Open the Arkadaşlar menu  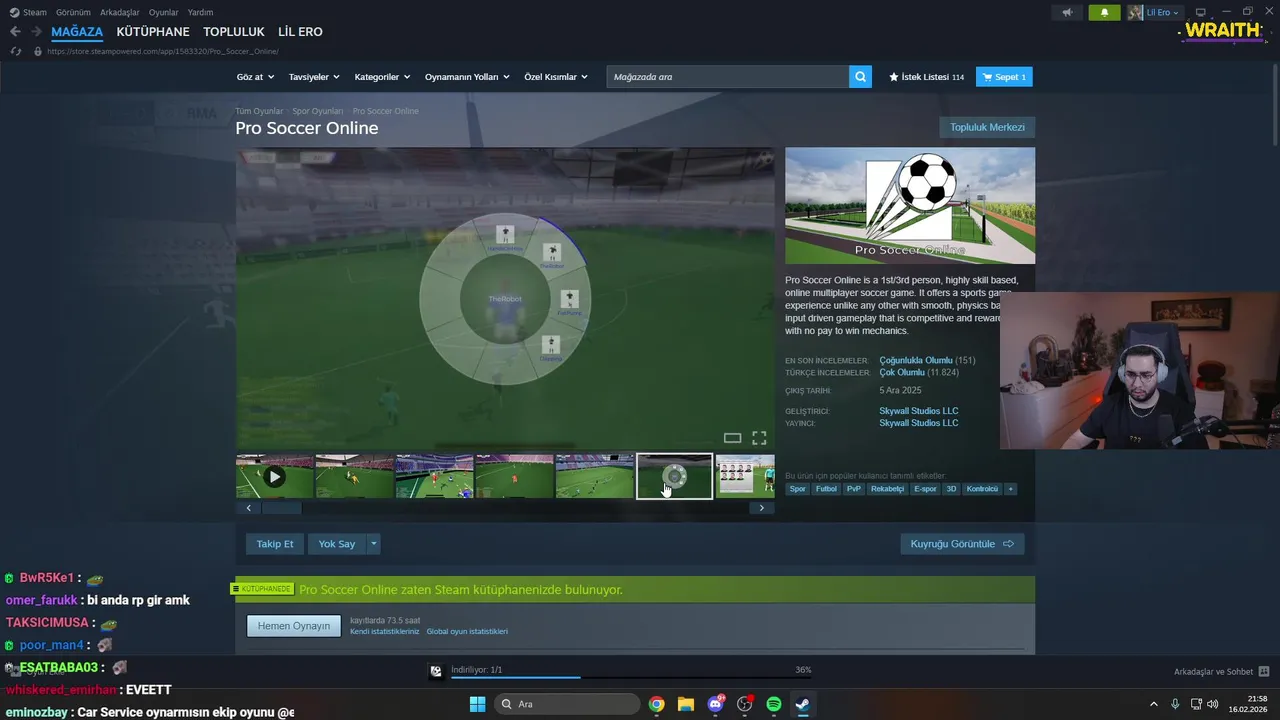(119, 12)
